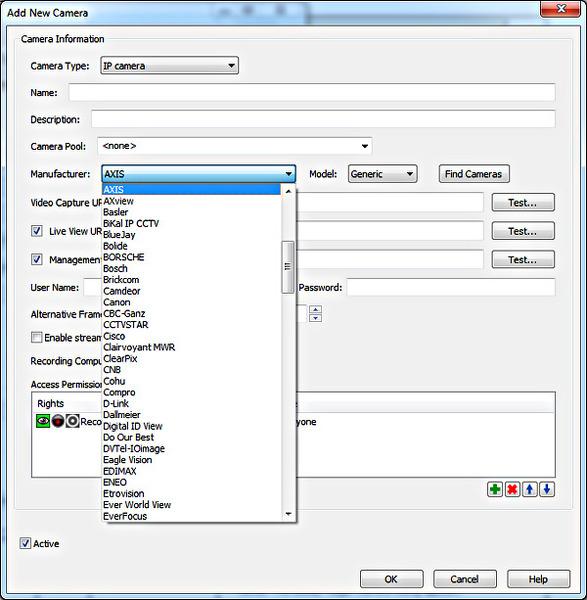Select Compro manufacturer
The height and width of the screenshot is (600, 587).
coord(191,392)
